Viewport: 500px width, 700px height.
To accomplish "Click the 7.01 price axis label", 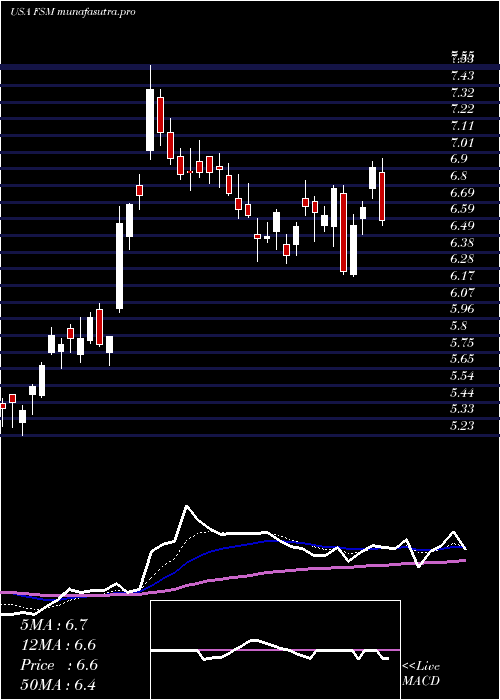I will (x=462, y=142).
